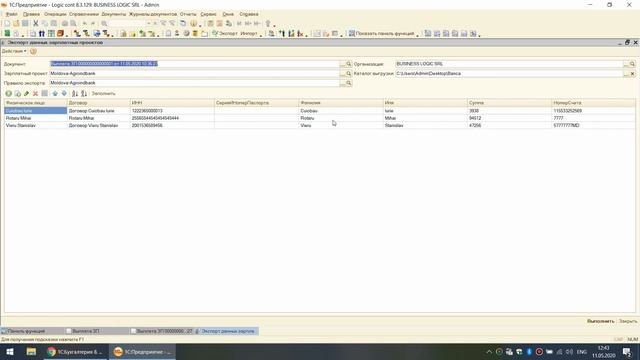Open notification center in the taskbar
Screen dimensions: 640x360
(627, 351)
